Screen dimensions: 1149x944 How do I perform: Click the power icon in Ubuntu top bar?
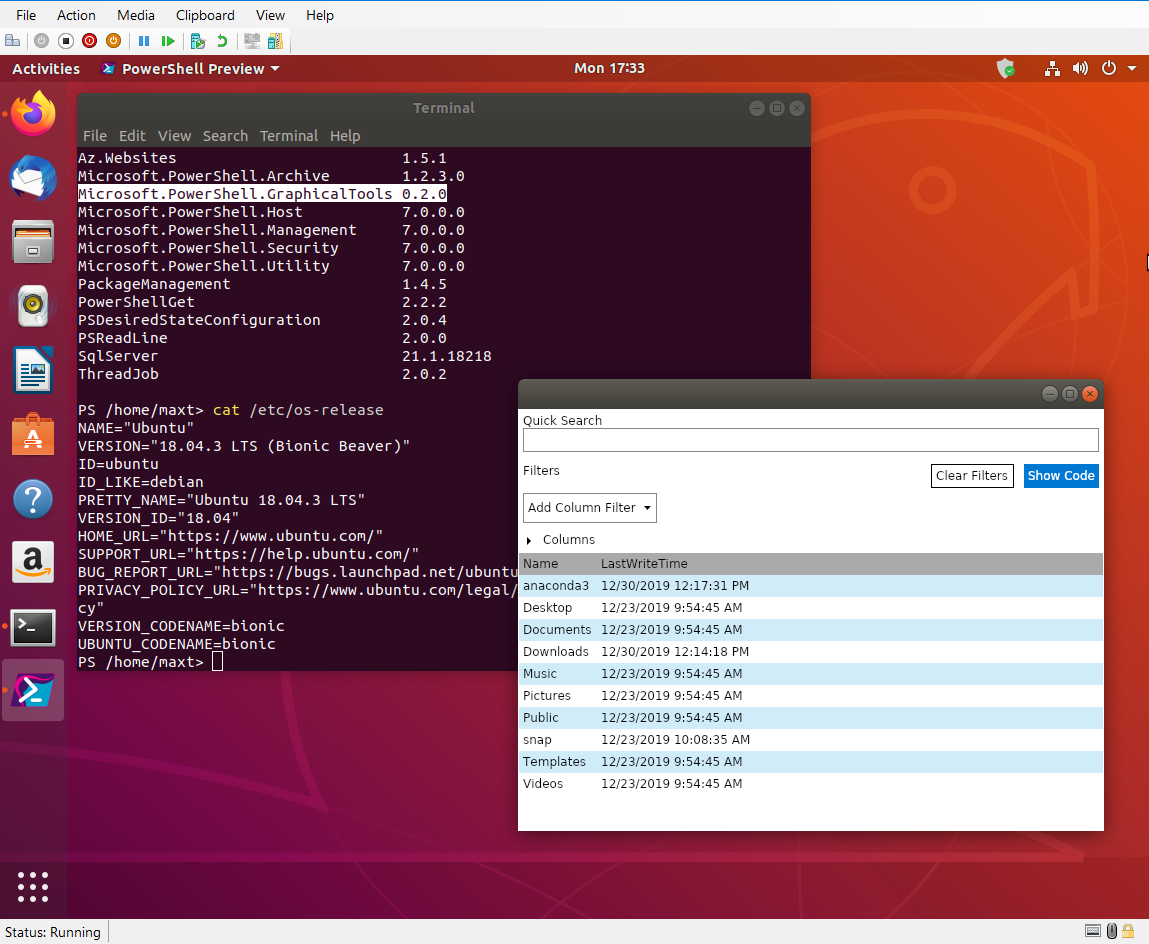click(x=1109, y=68)
